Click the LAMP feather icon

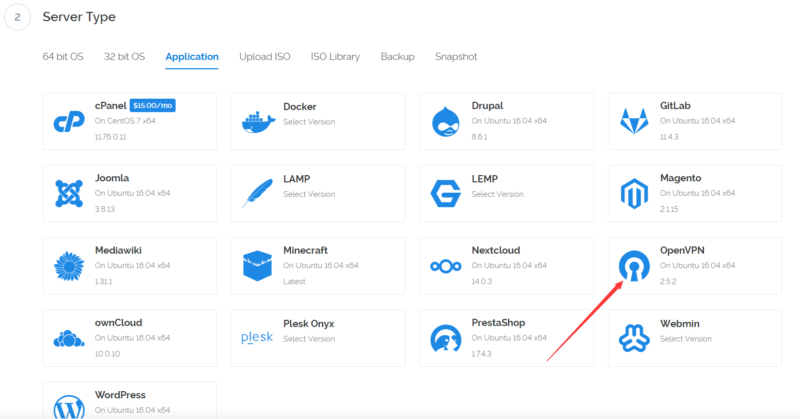click(257, 194)
